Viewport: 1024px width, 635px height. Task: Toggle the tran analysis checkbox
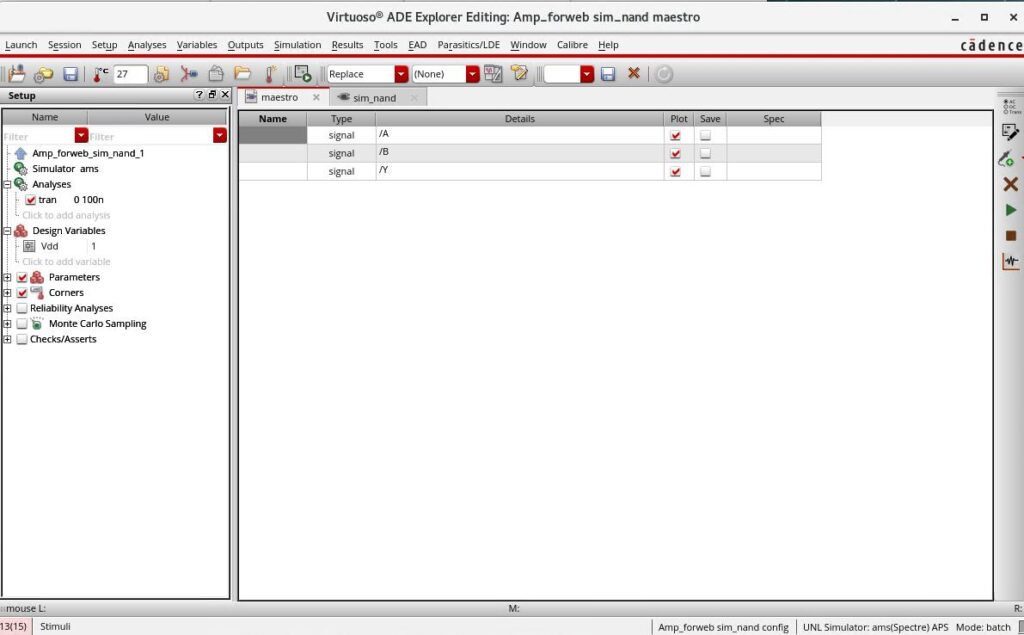click(x=31, y=200)
